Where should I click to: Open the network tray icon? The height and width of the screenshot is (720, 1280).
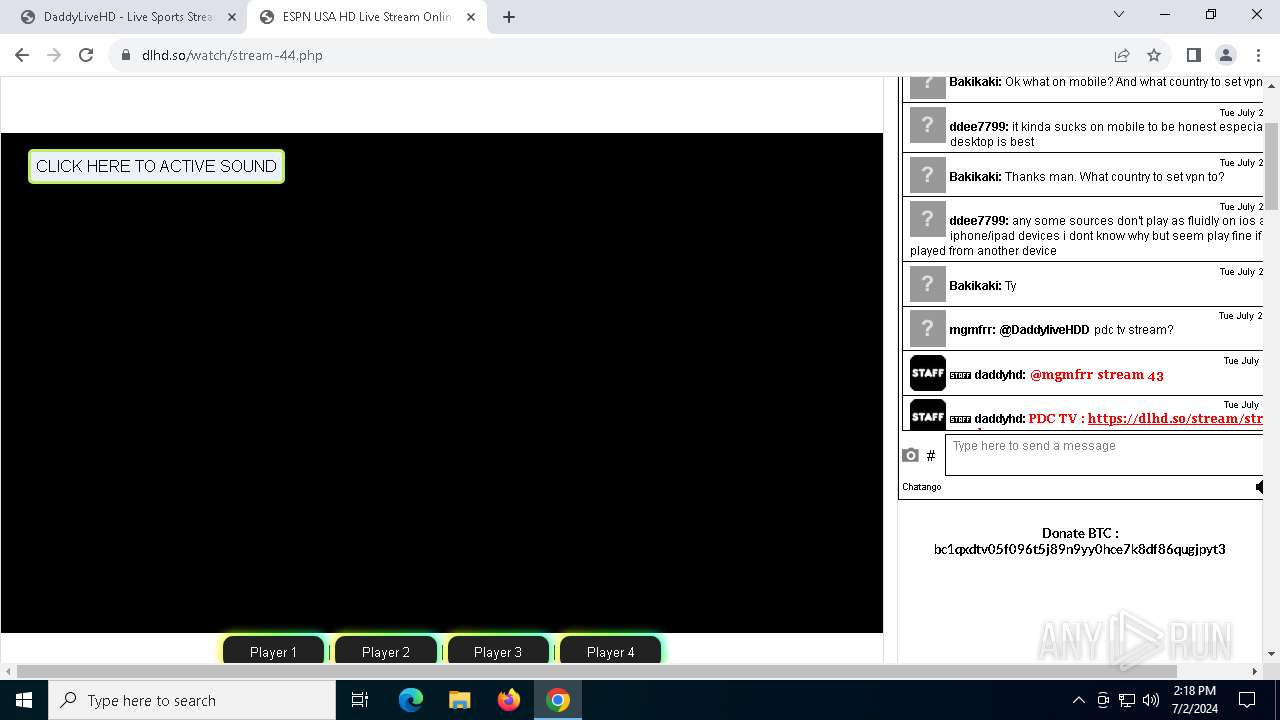click(1127, 700)
